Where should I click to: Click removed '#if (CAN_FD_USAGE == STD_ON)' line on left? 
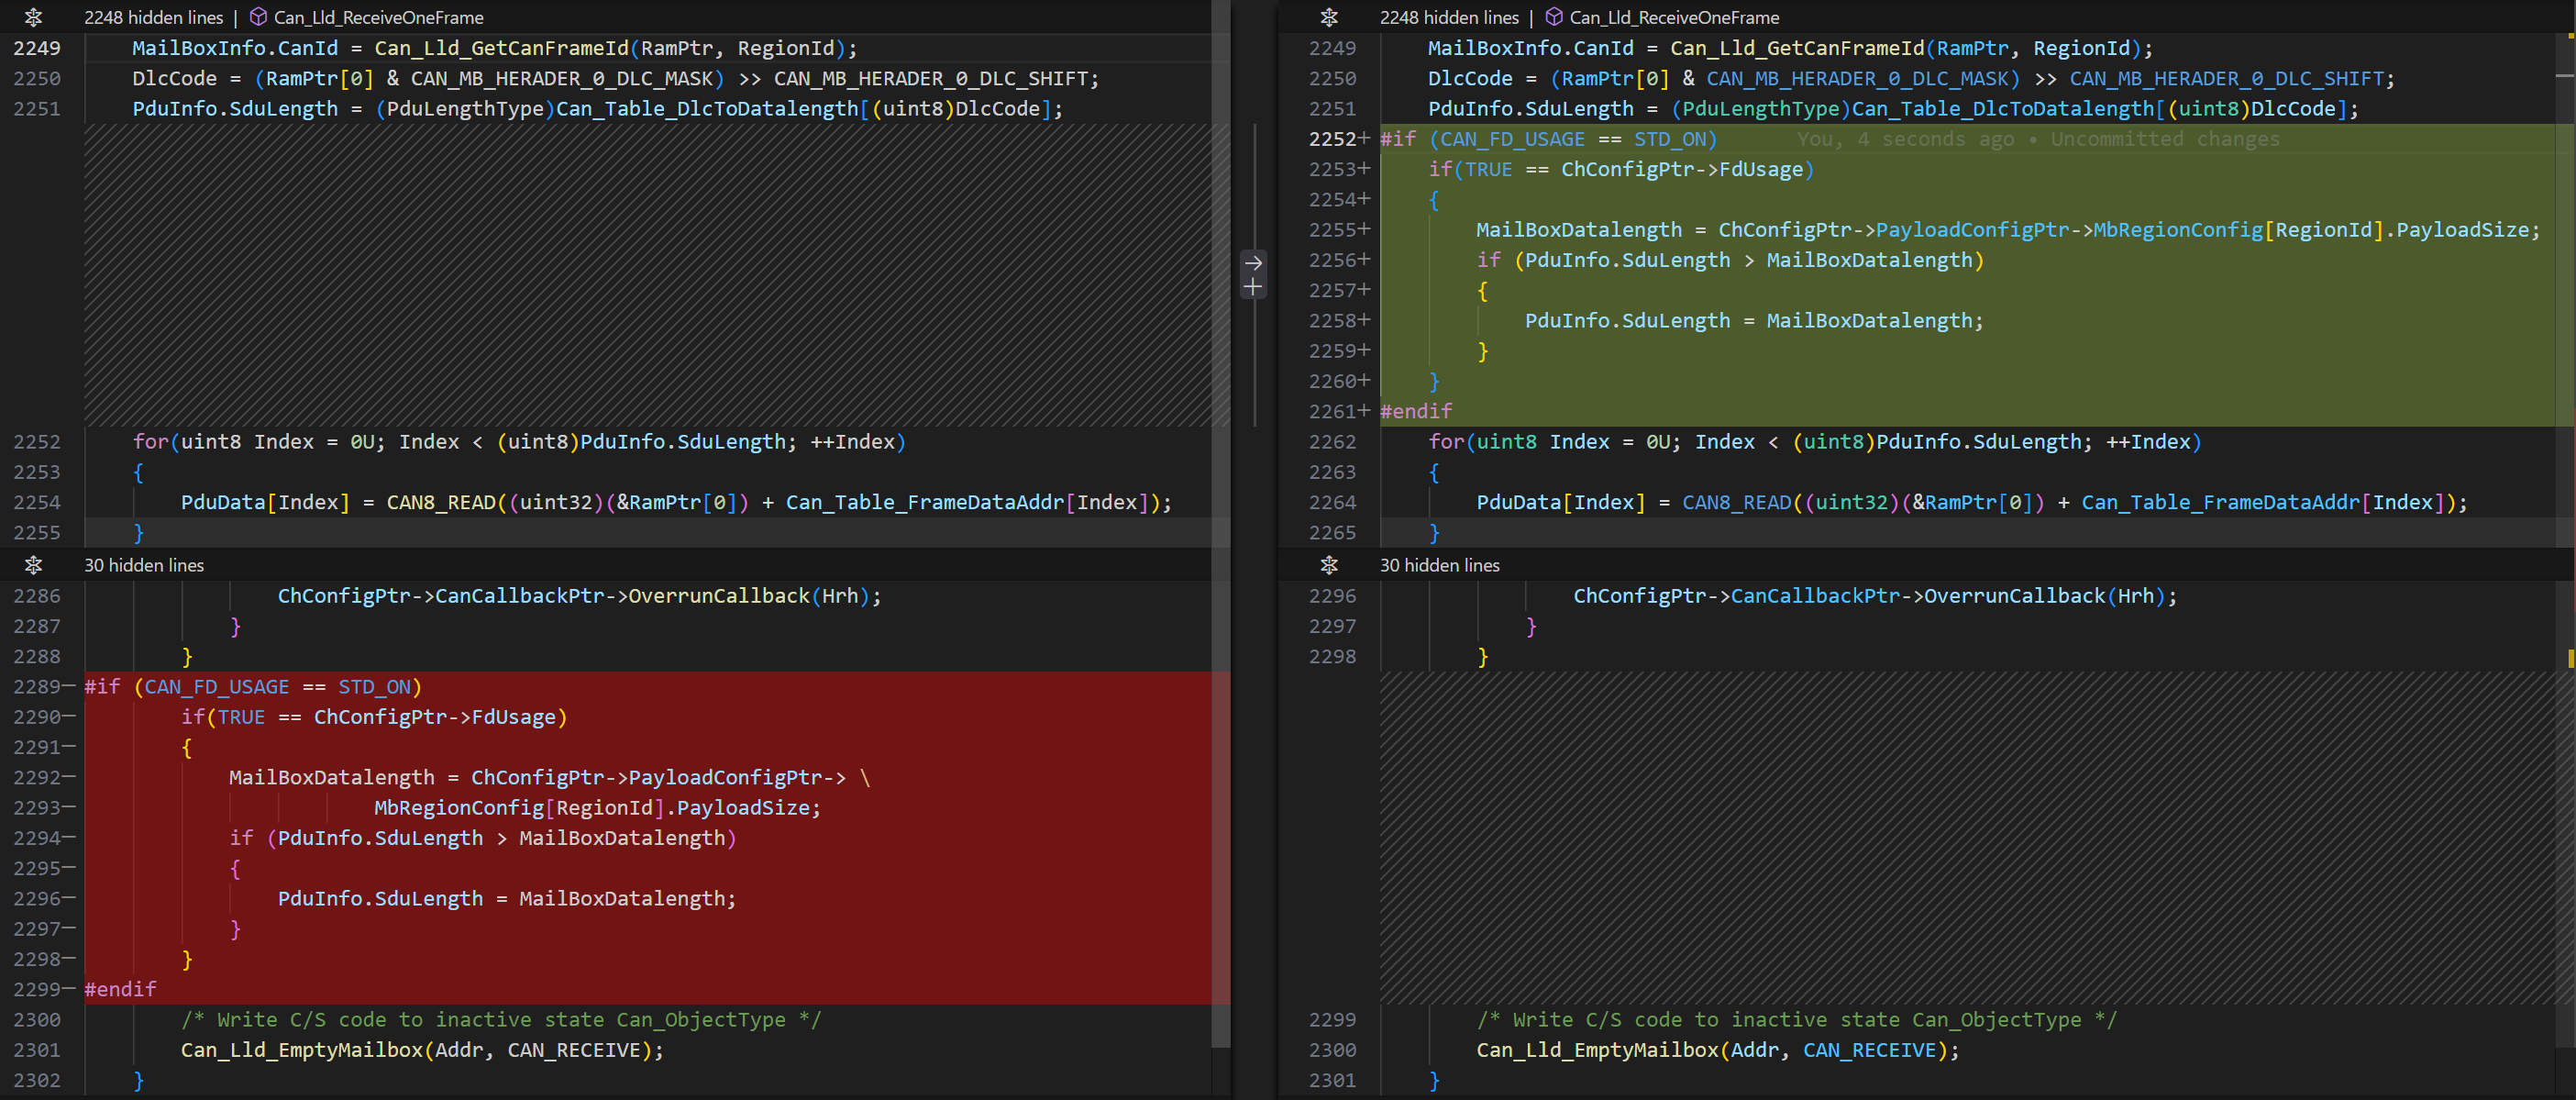pos(253,687)
